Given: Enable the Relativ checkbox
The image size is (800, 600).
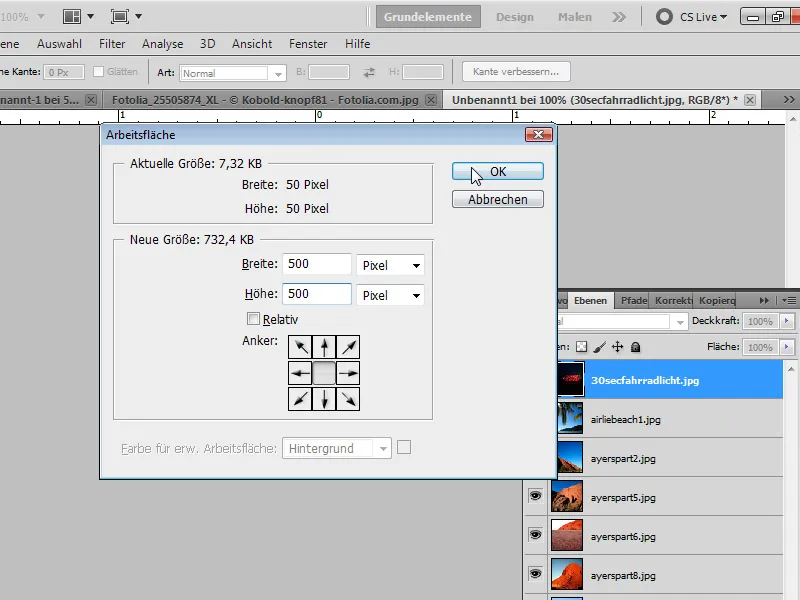Looking at the screenshot, I should pyautogui.click(x=253, y=319).
